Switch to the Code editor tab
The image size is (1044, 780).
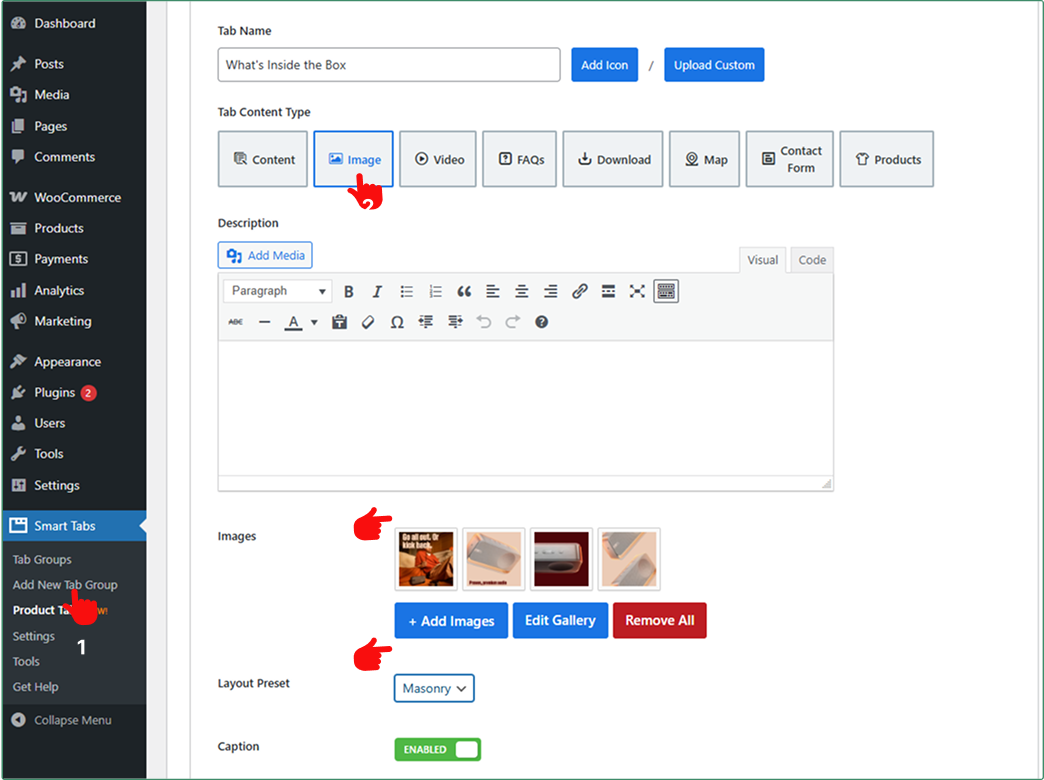tap(812, 260)
